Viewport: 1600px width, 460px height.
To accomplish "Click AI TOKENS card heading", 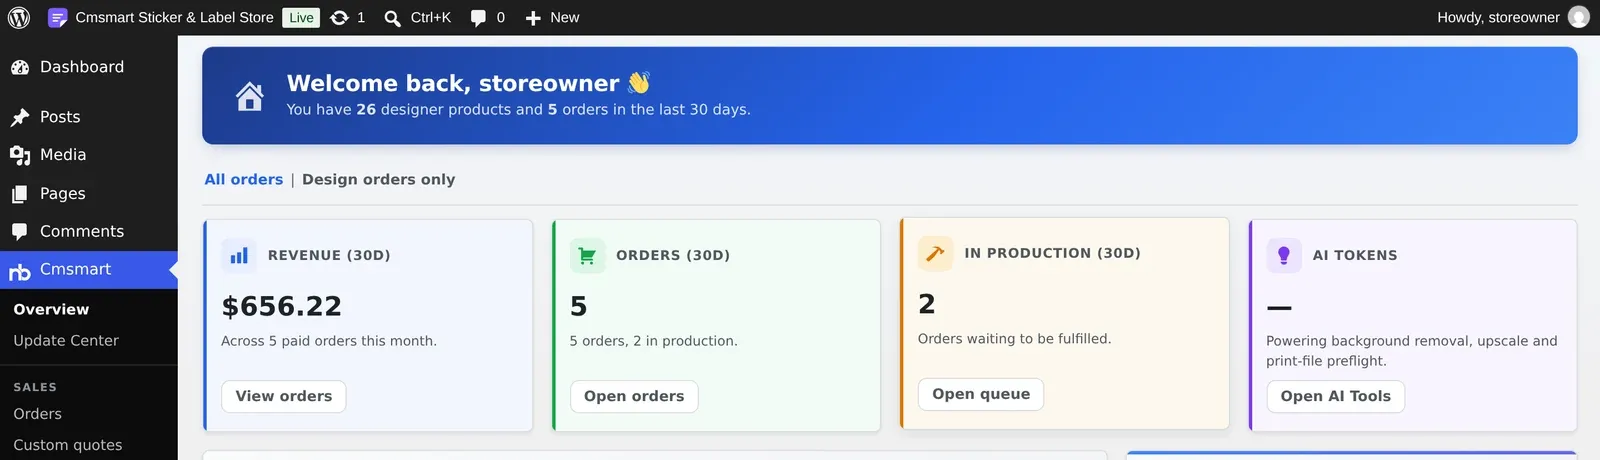I will (1355, 256).
